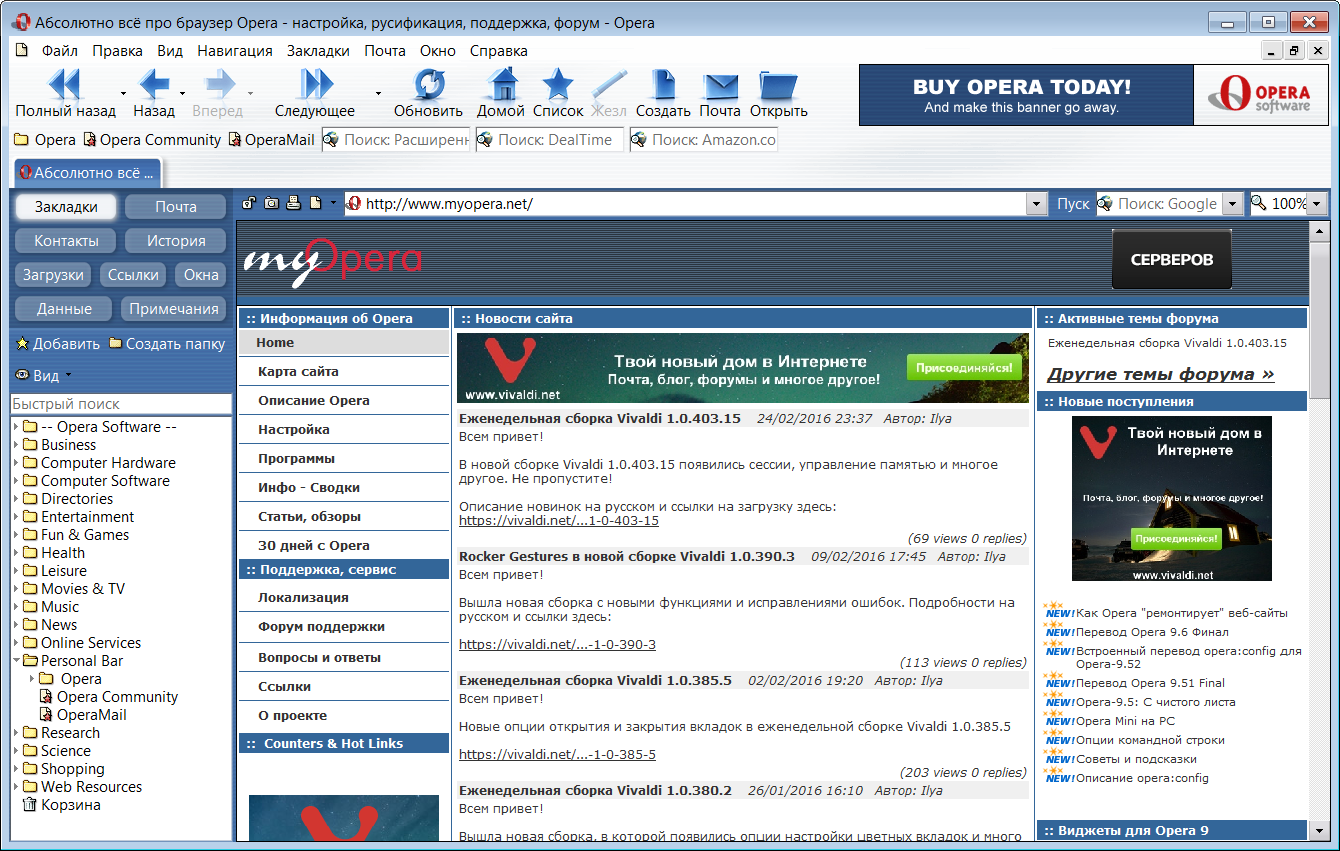Screen dimensions: 1340x851
Task: Click the Opera Community personal bar bookmark
Action: (x=152, y=140)
